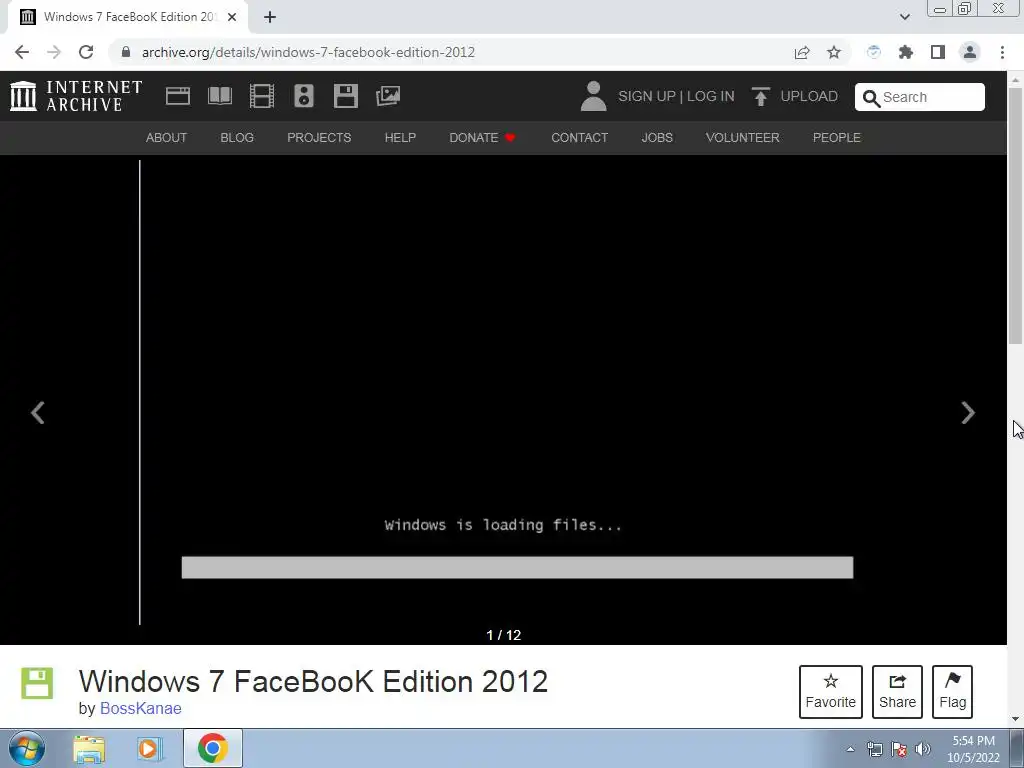Image resolution: width=1024 pixels, height=768 pixels.
Task: Expand the tab search dropdown arrow
Action: click(x=904, y=17)
